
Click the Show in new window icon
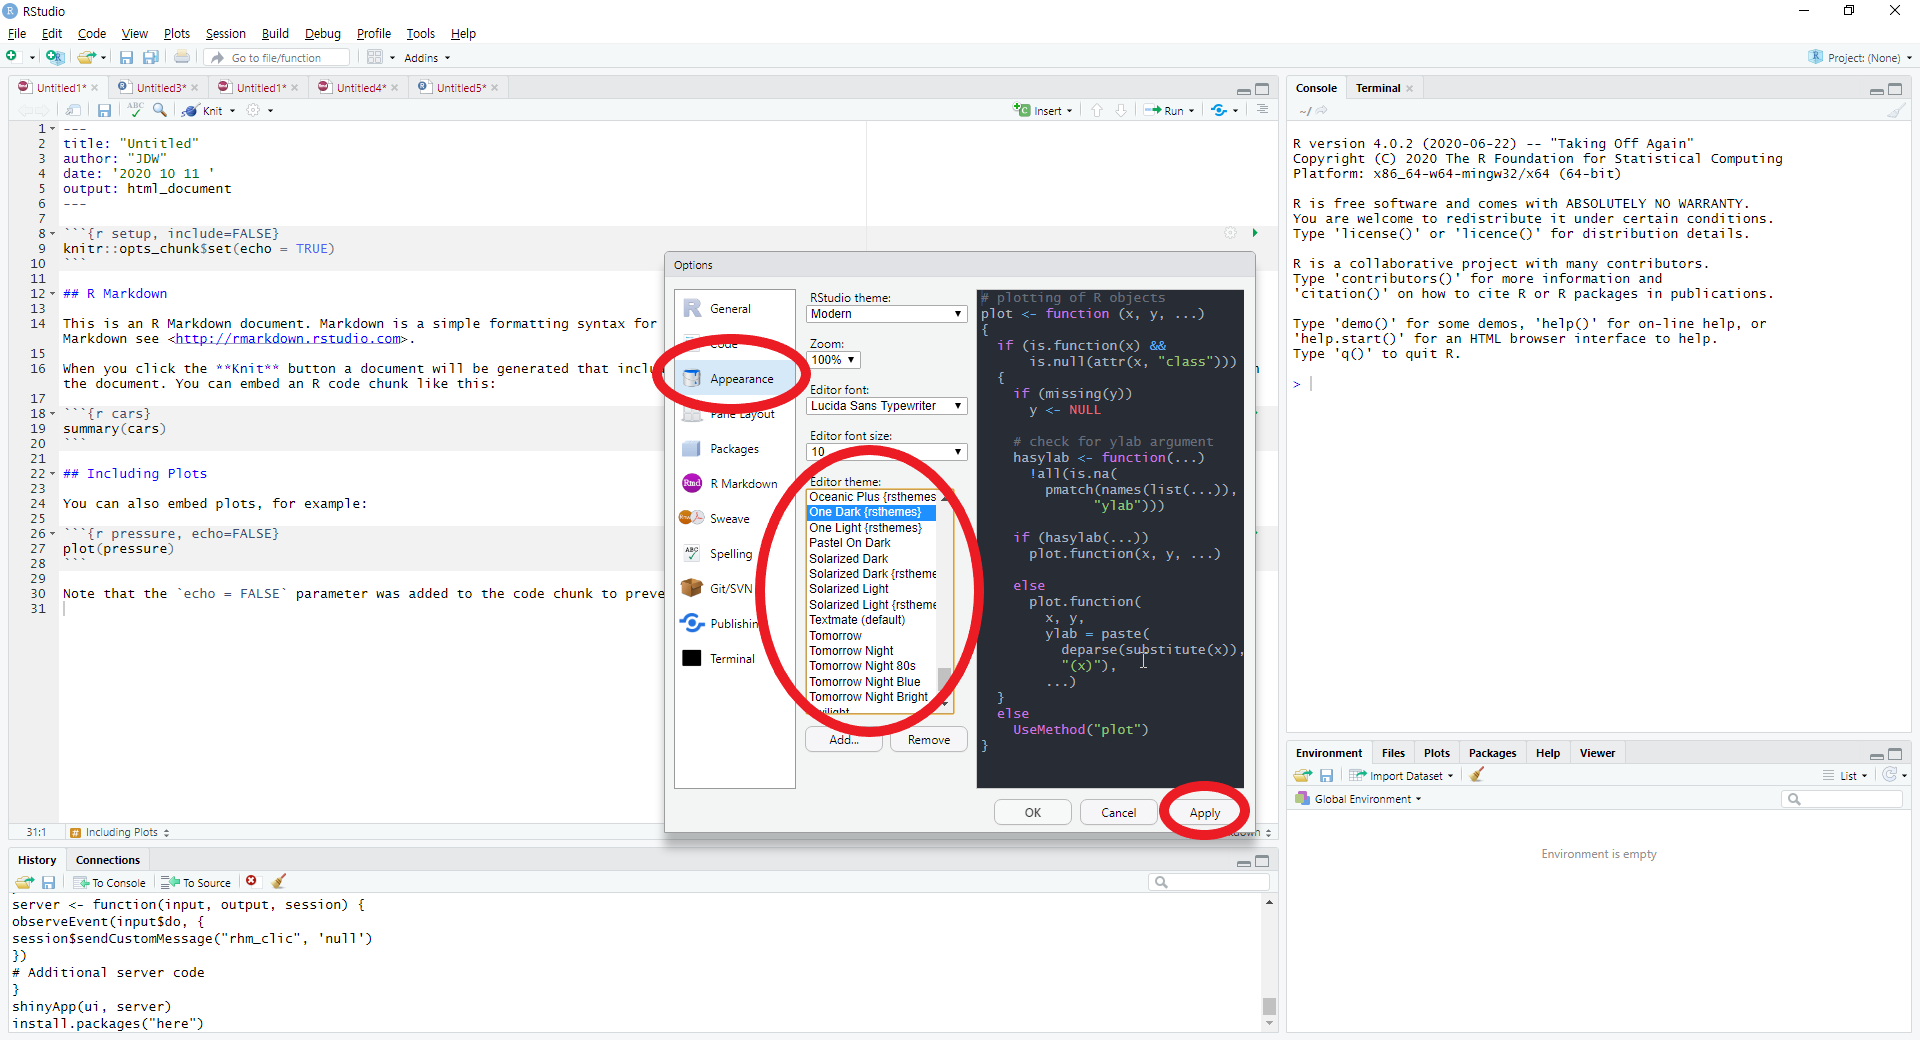click(73, 110)
